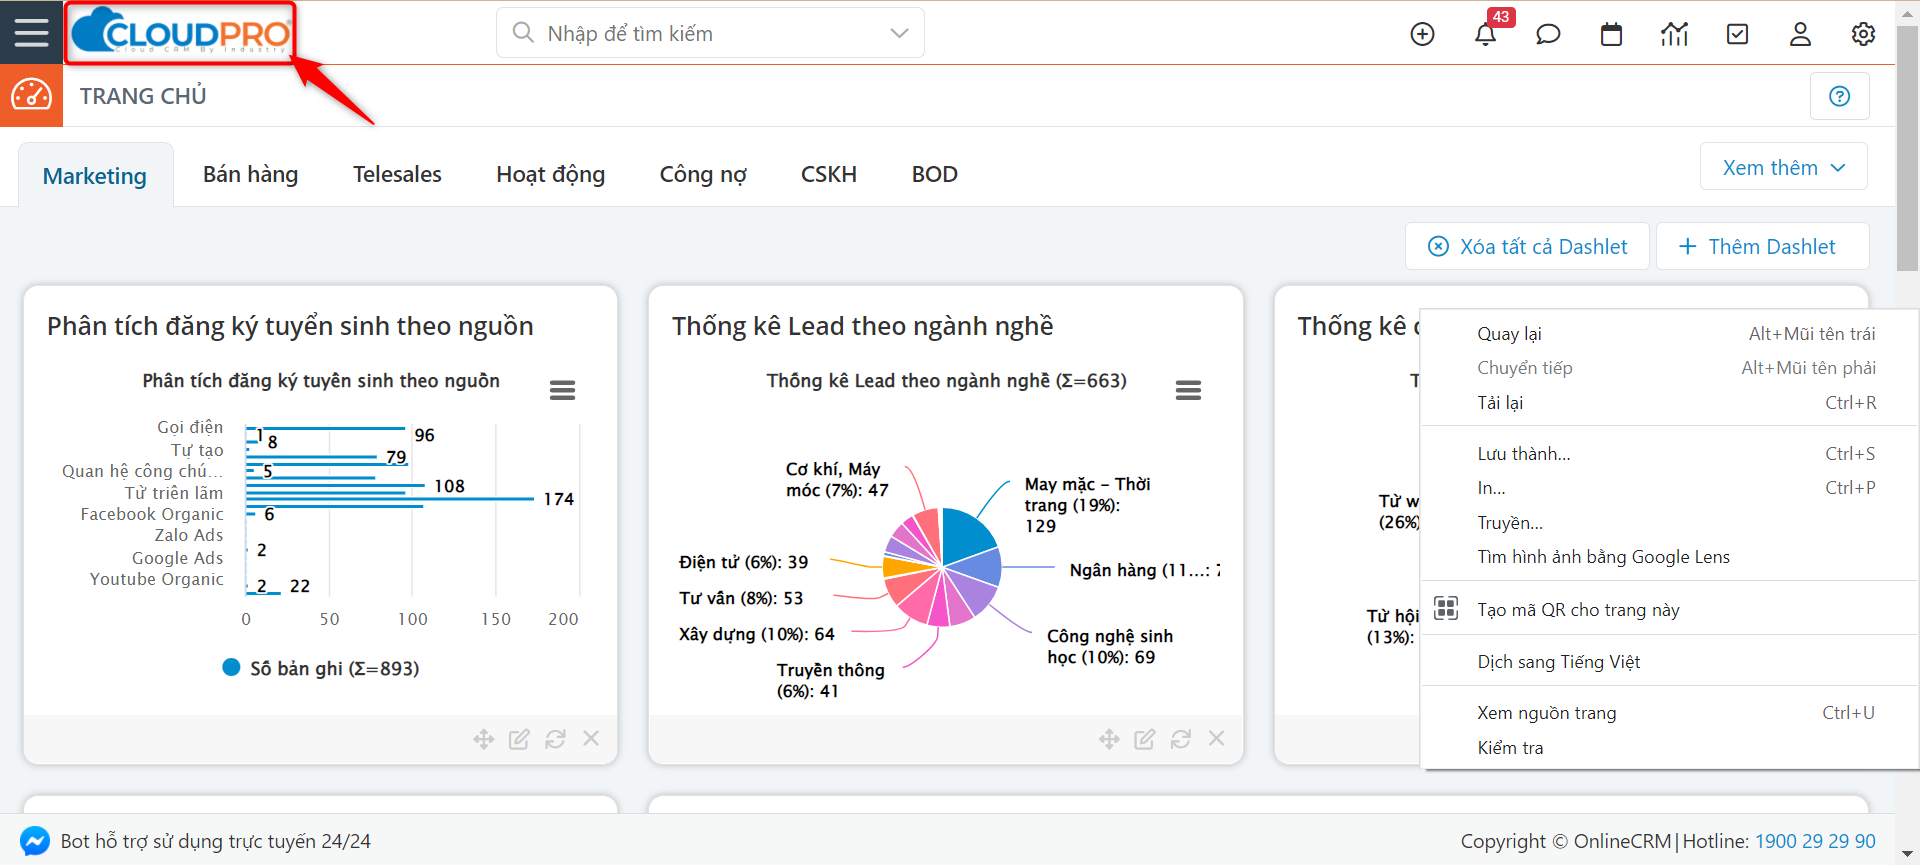
Task: Open the tasks checkbox icon
Action: tap(1738, 34)
